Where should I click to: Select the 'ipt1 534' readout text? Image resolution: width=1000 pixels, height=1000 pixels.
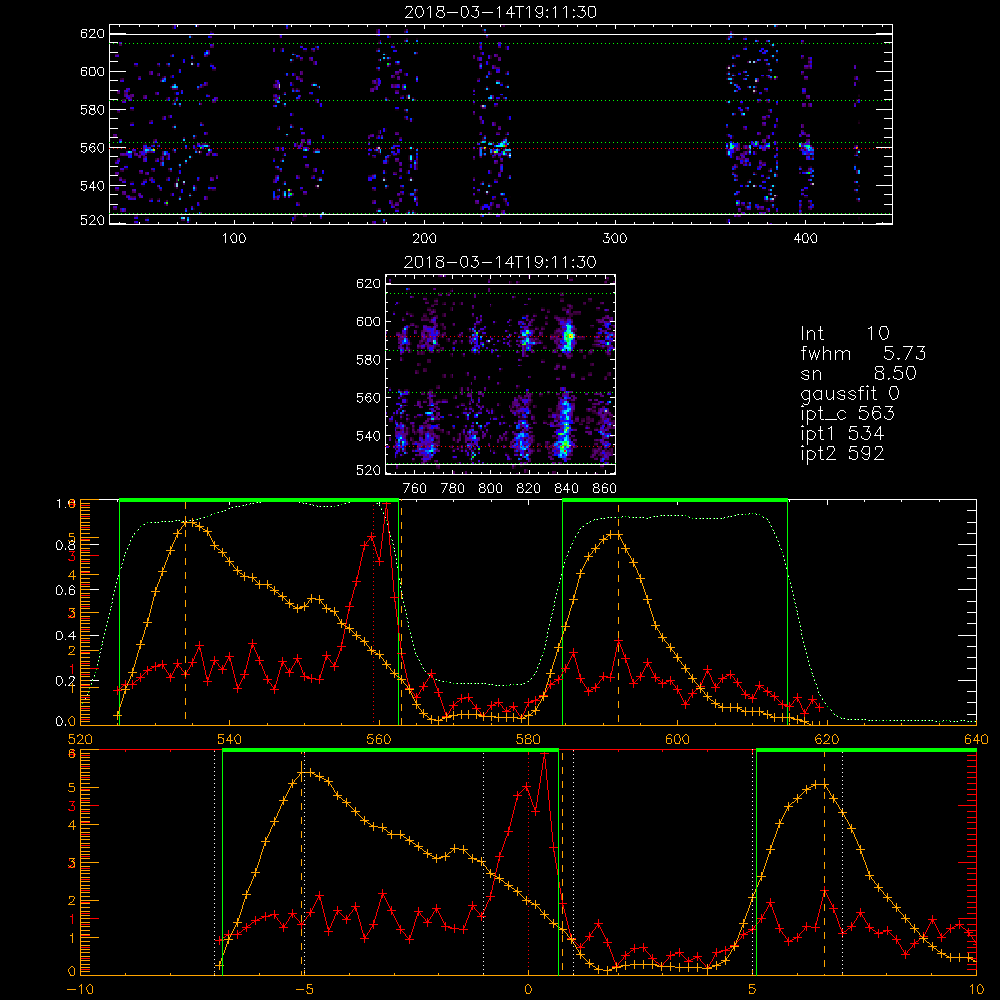pyautogui.click(x=842, y=434)
